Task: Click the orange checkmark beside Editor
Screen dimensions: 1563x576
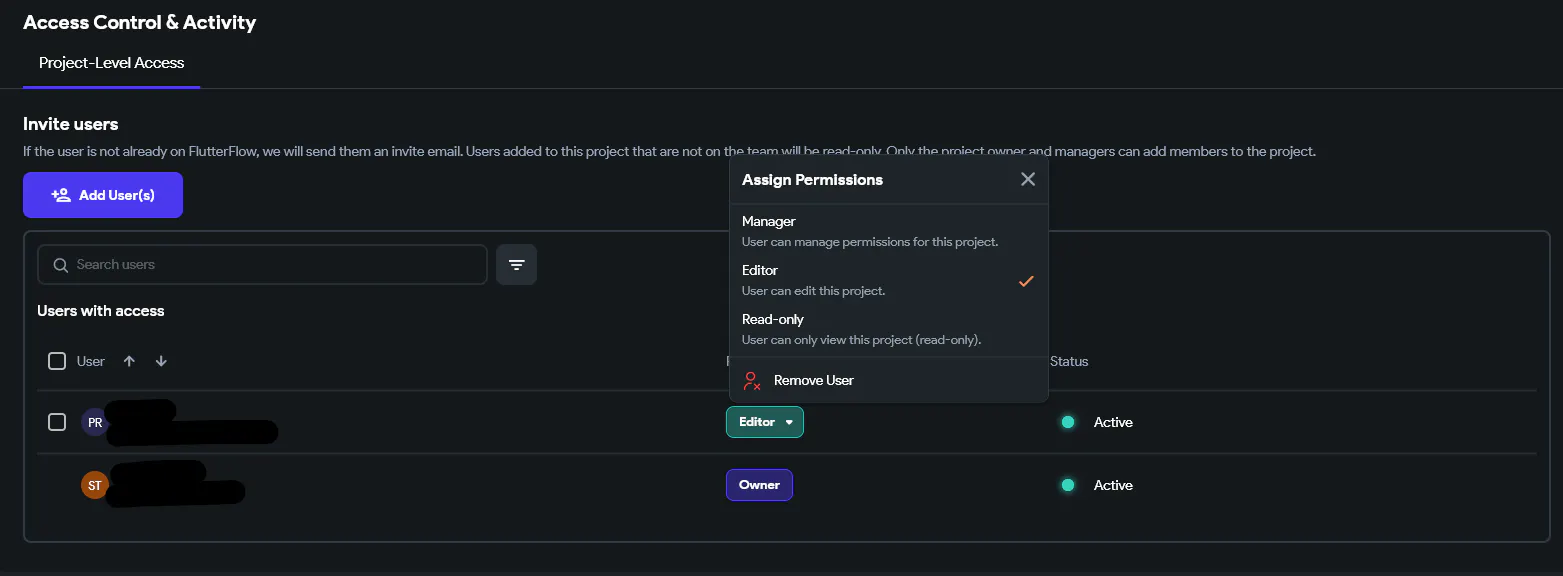Action: (x=1025, y=281)
